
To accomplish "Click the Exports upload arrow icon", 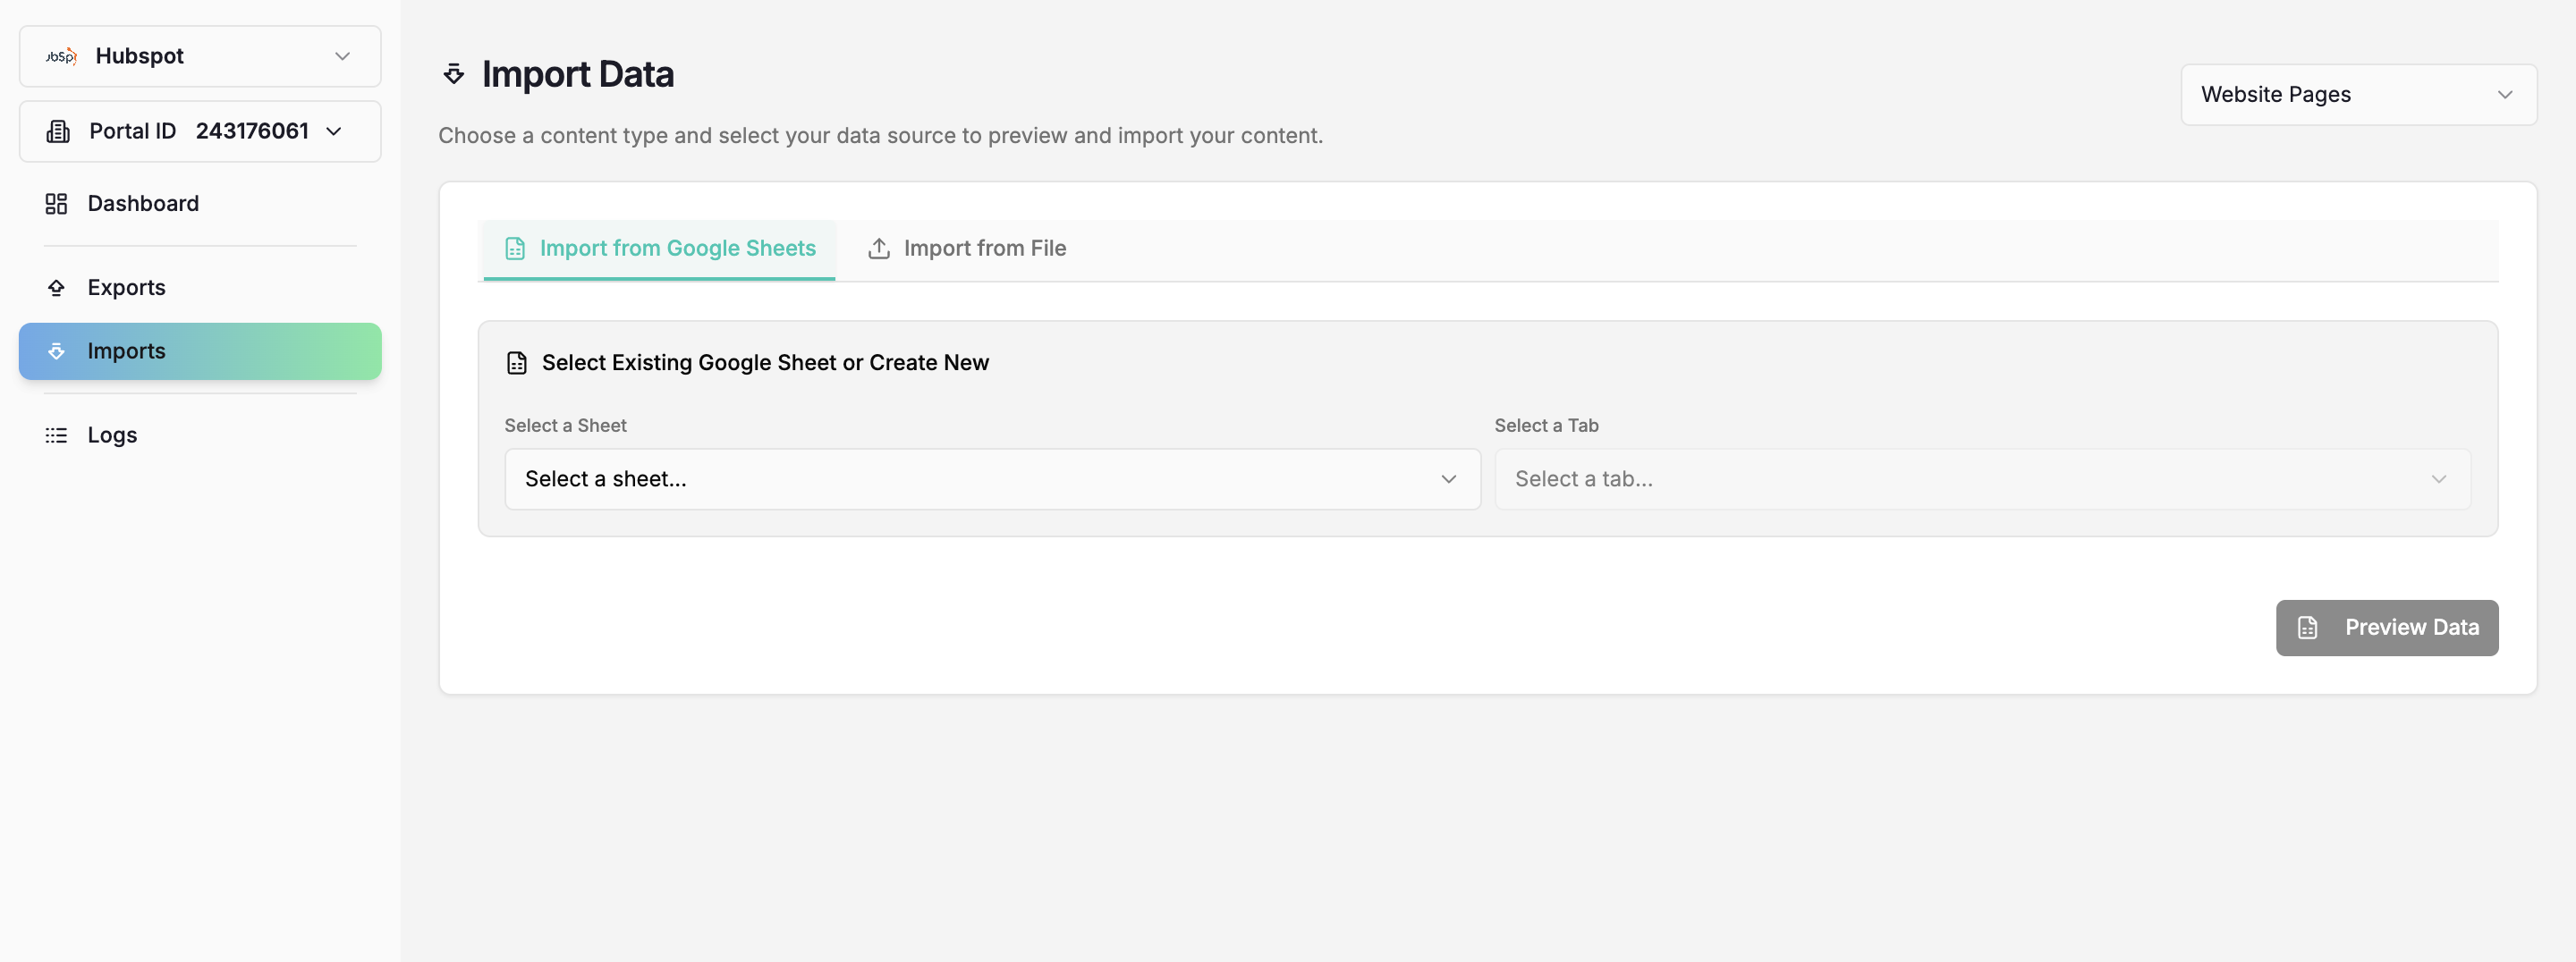I will pyautogui.click(x=56, y=288).
